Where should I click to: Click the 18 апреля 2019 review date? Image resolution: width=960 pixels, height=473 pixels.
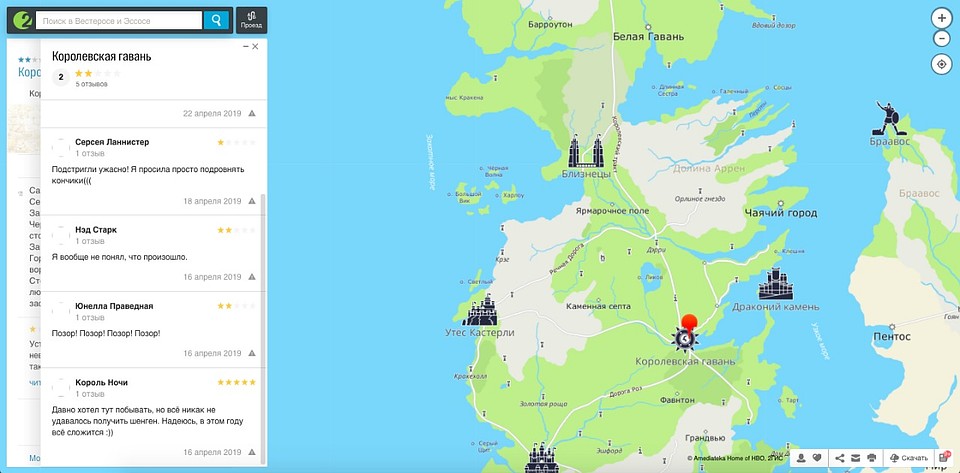tap(212, 201)
